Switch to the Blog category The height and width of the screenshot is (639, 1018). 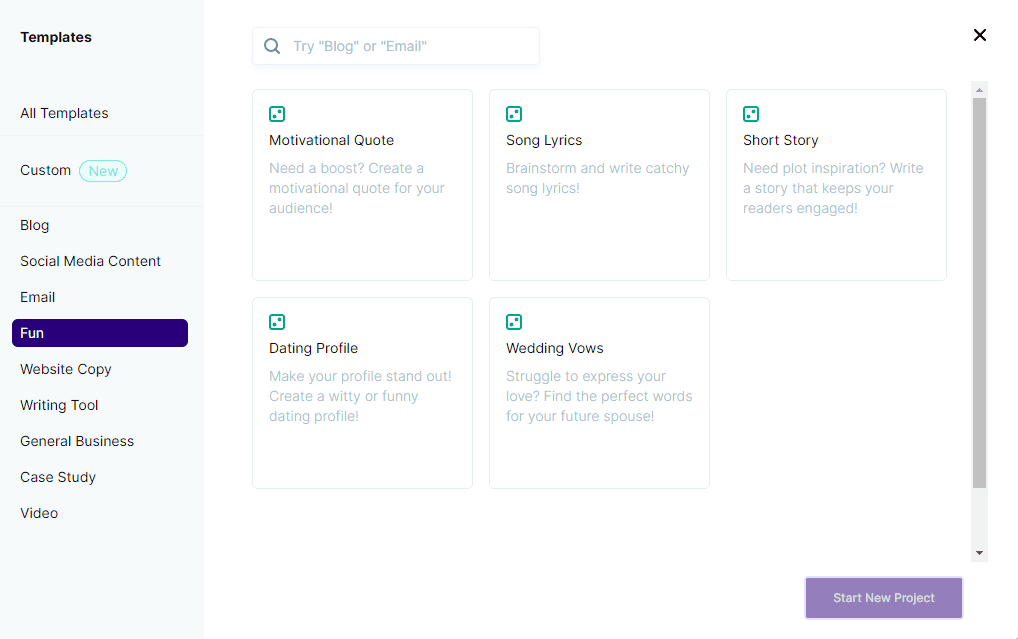tap(35, 225)
